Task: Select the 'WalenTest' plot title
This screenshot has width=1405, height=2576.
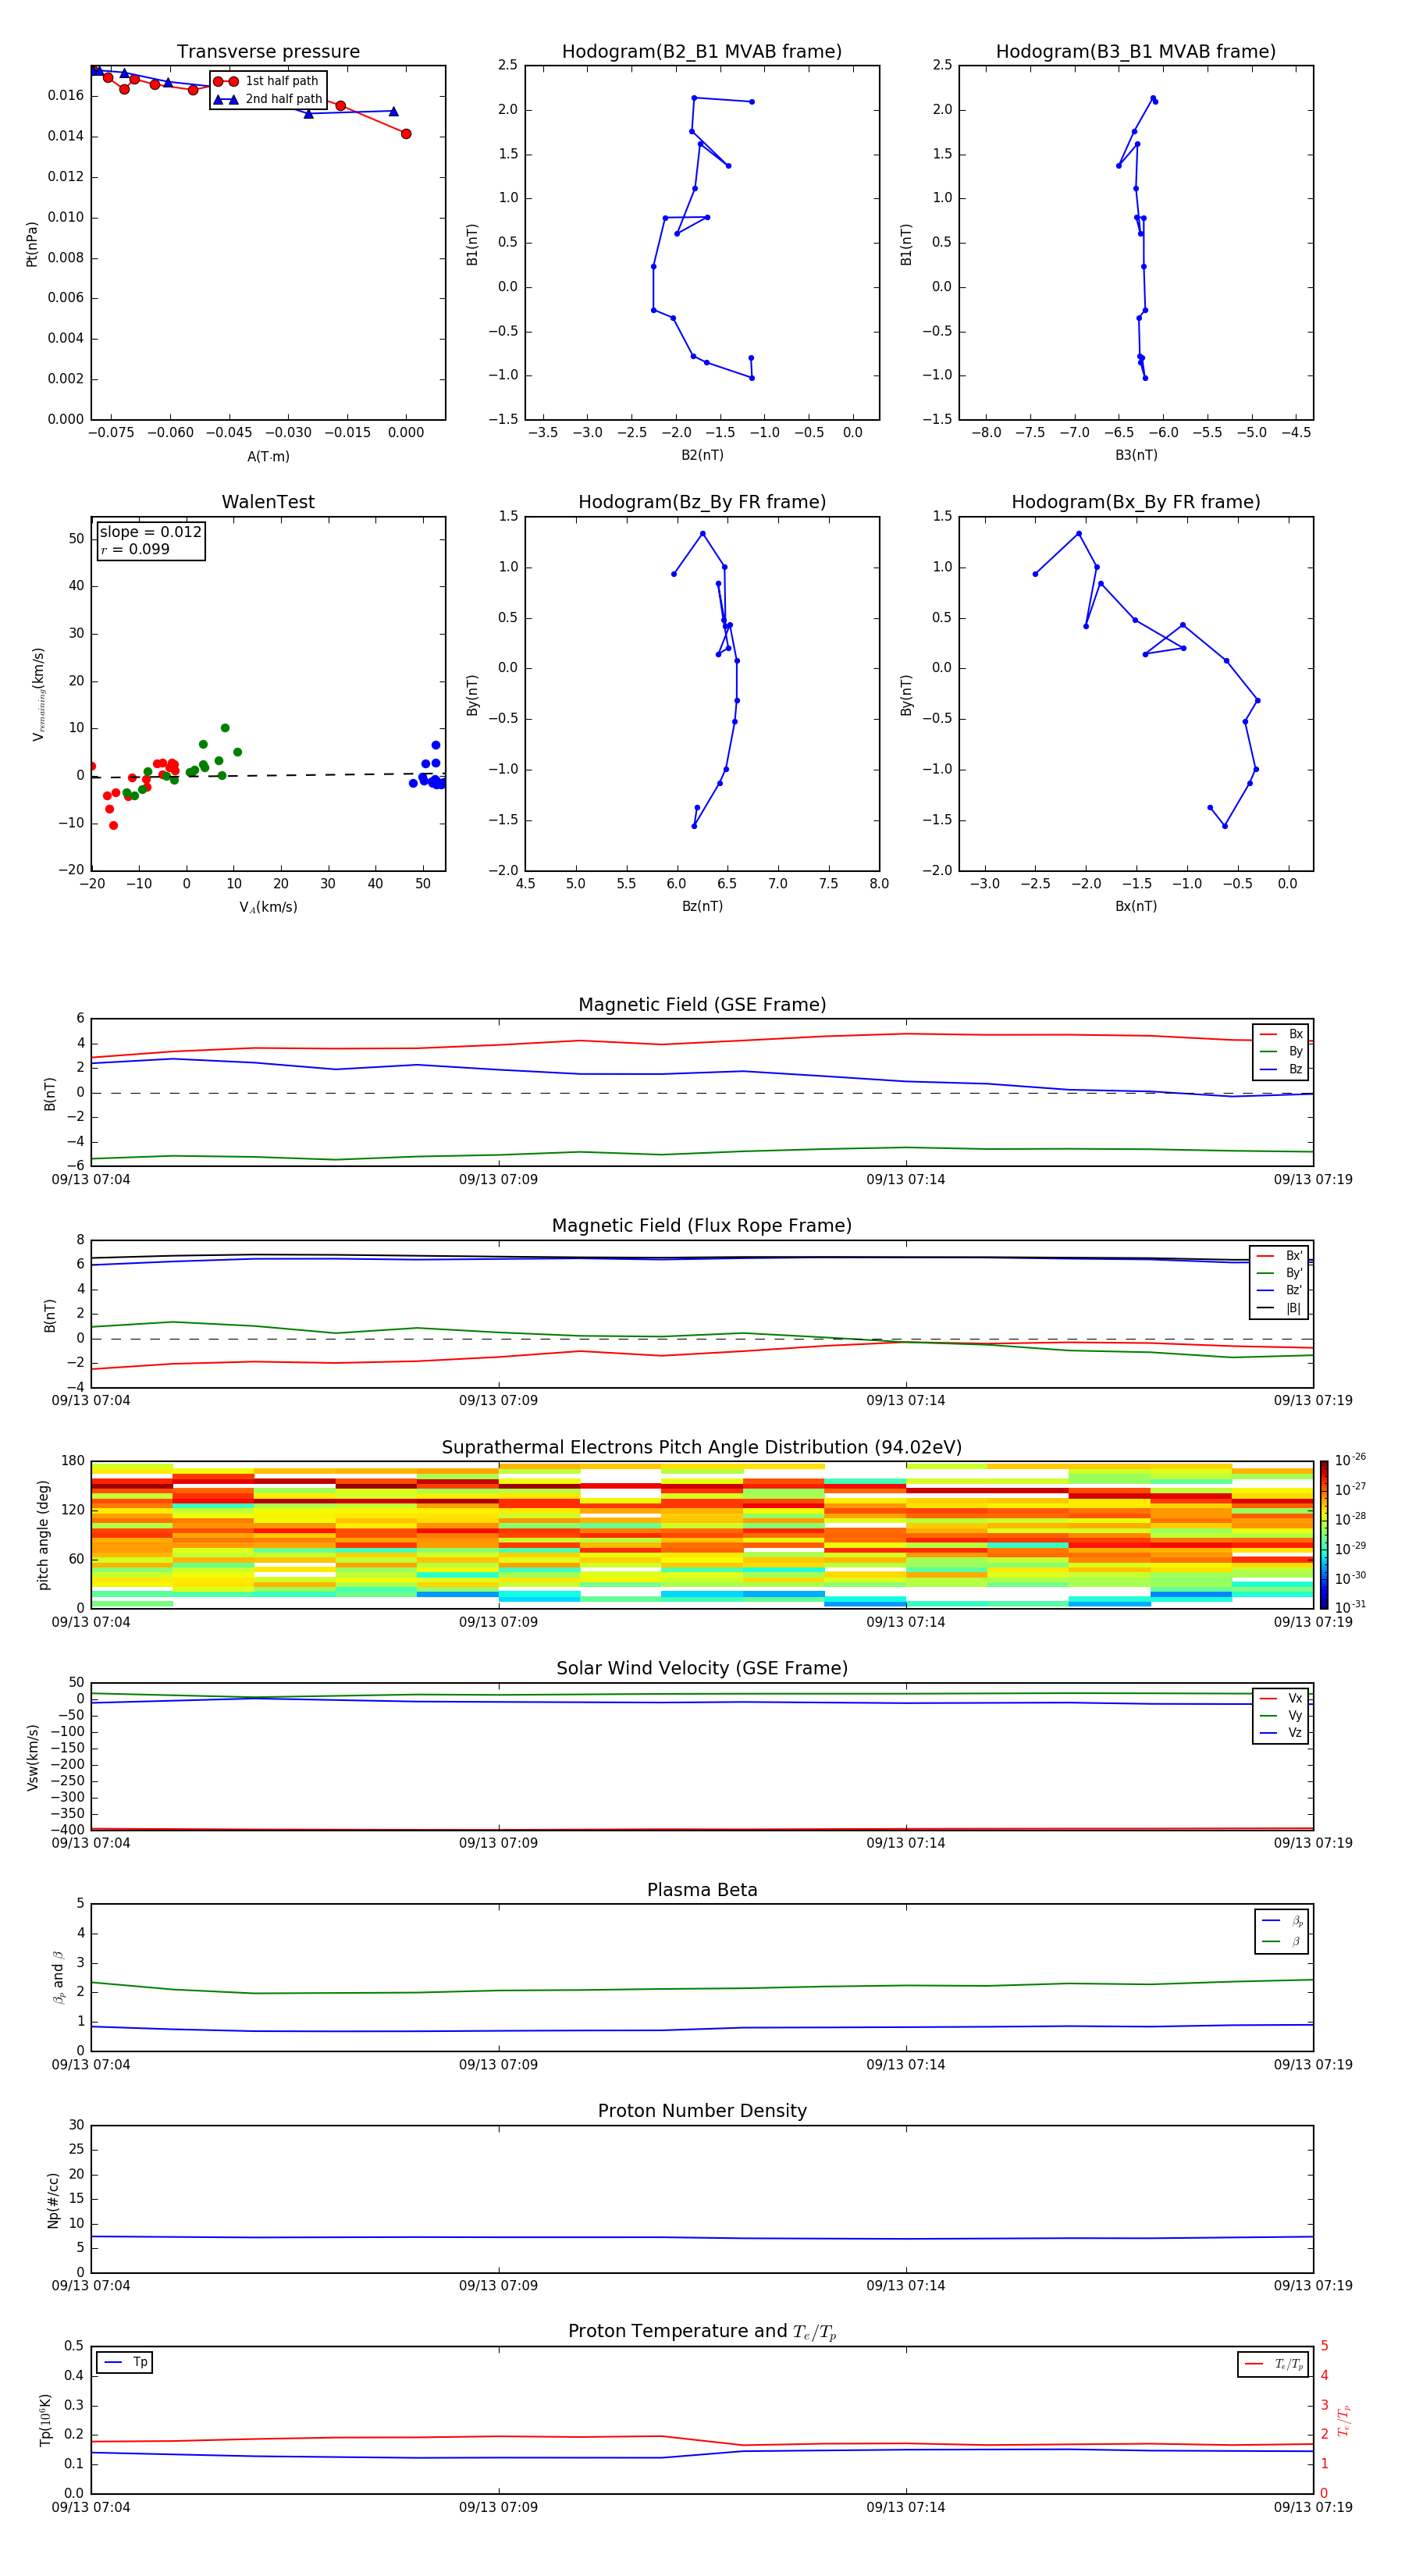Action: [268, 502]
